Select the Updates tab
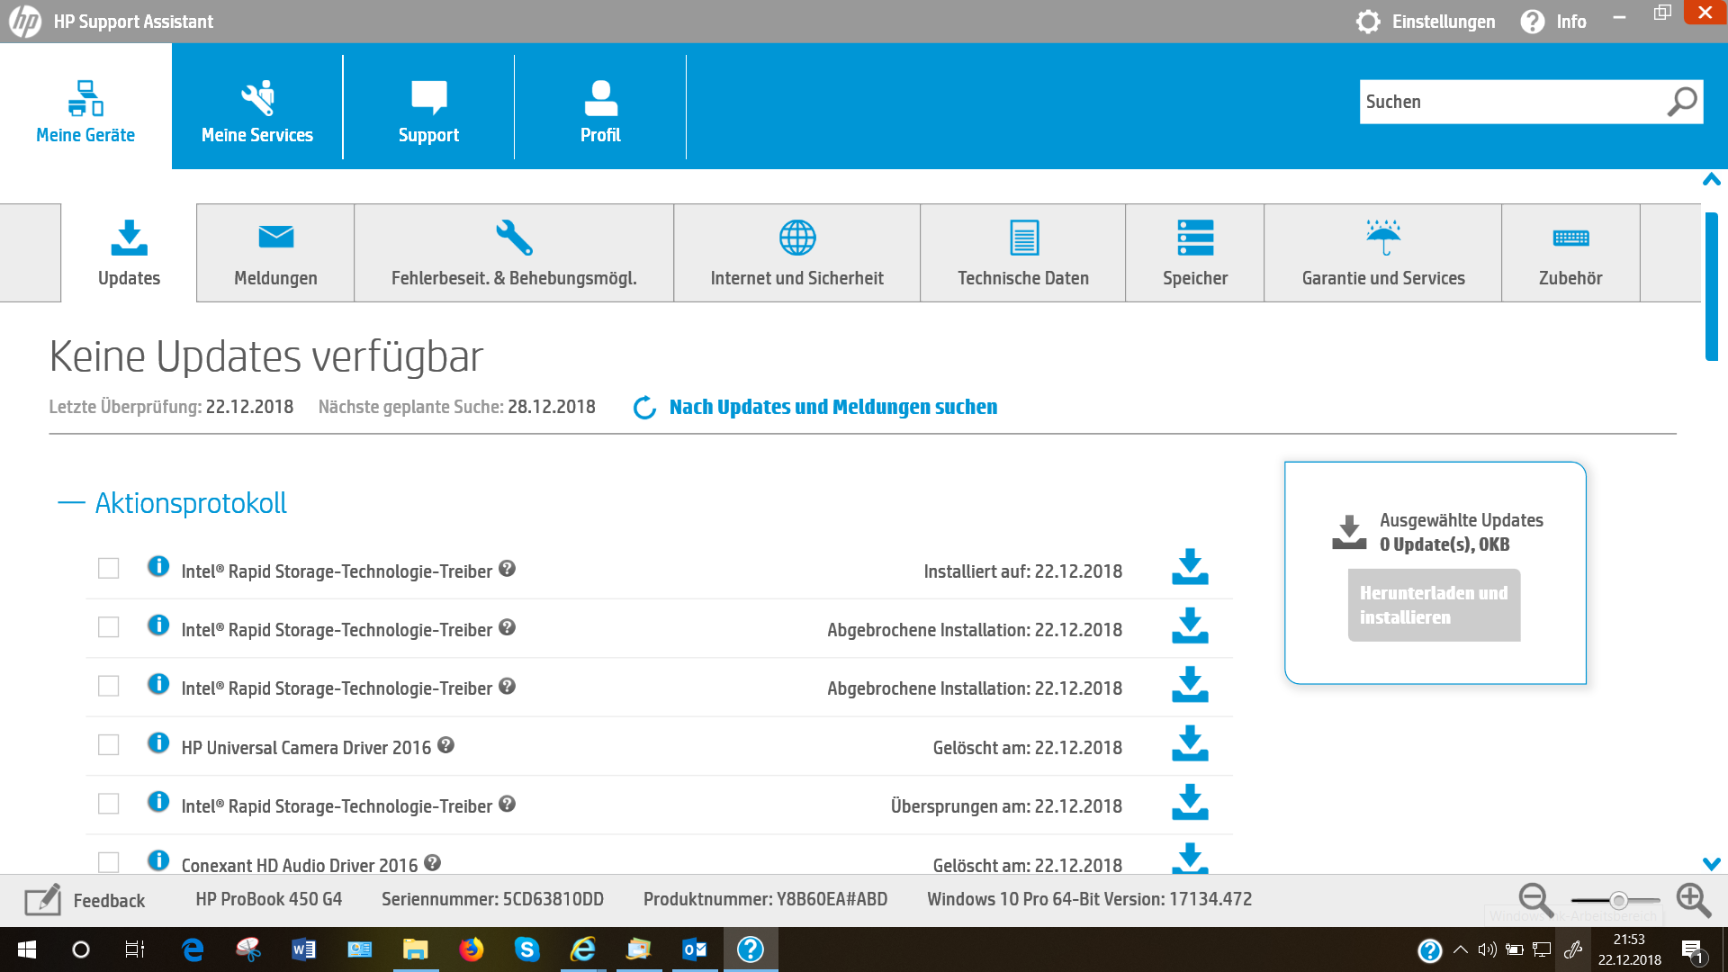1728x972 pixels. tap(129, 253)
